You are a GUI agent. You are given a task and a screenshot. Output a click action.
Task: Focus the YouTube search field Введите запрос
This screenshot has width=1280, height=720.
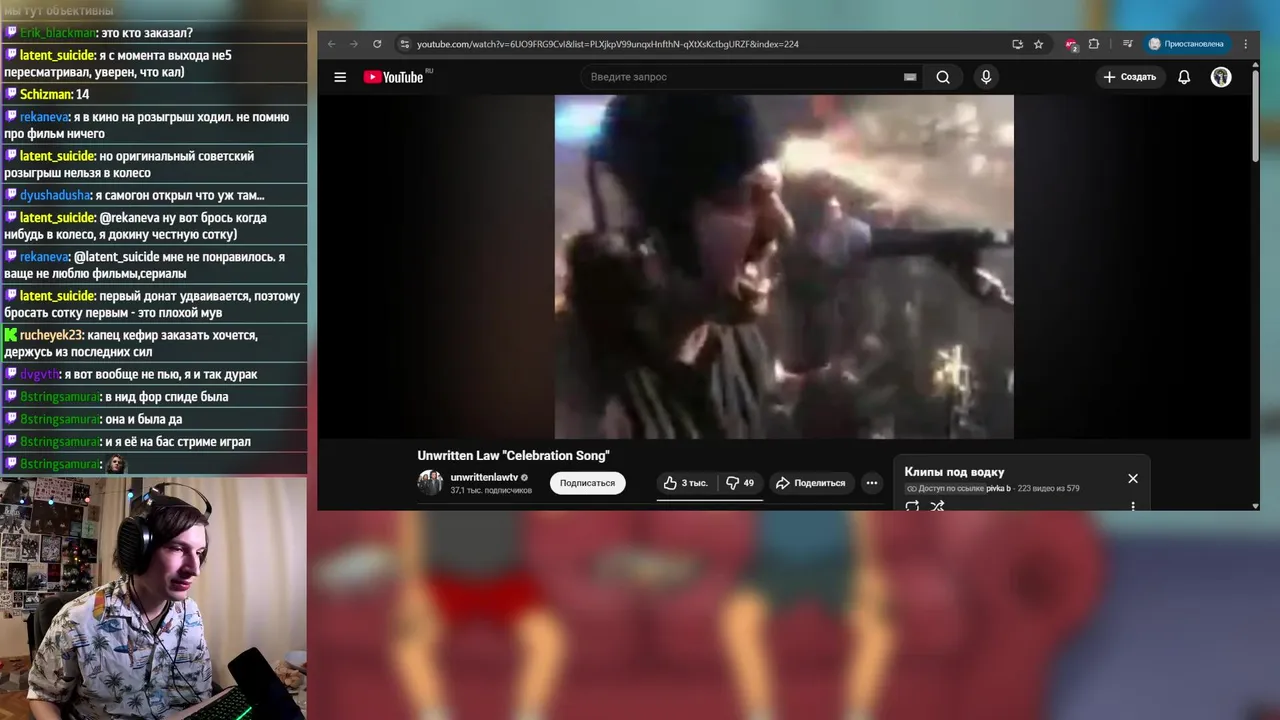point(740,77)
